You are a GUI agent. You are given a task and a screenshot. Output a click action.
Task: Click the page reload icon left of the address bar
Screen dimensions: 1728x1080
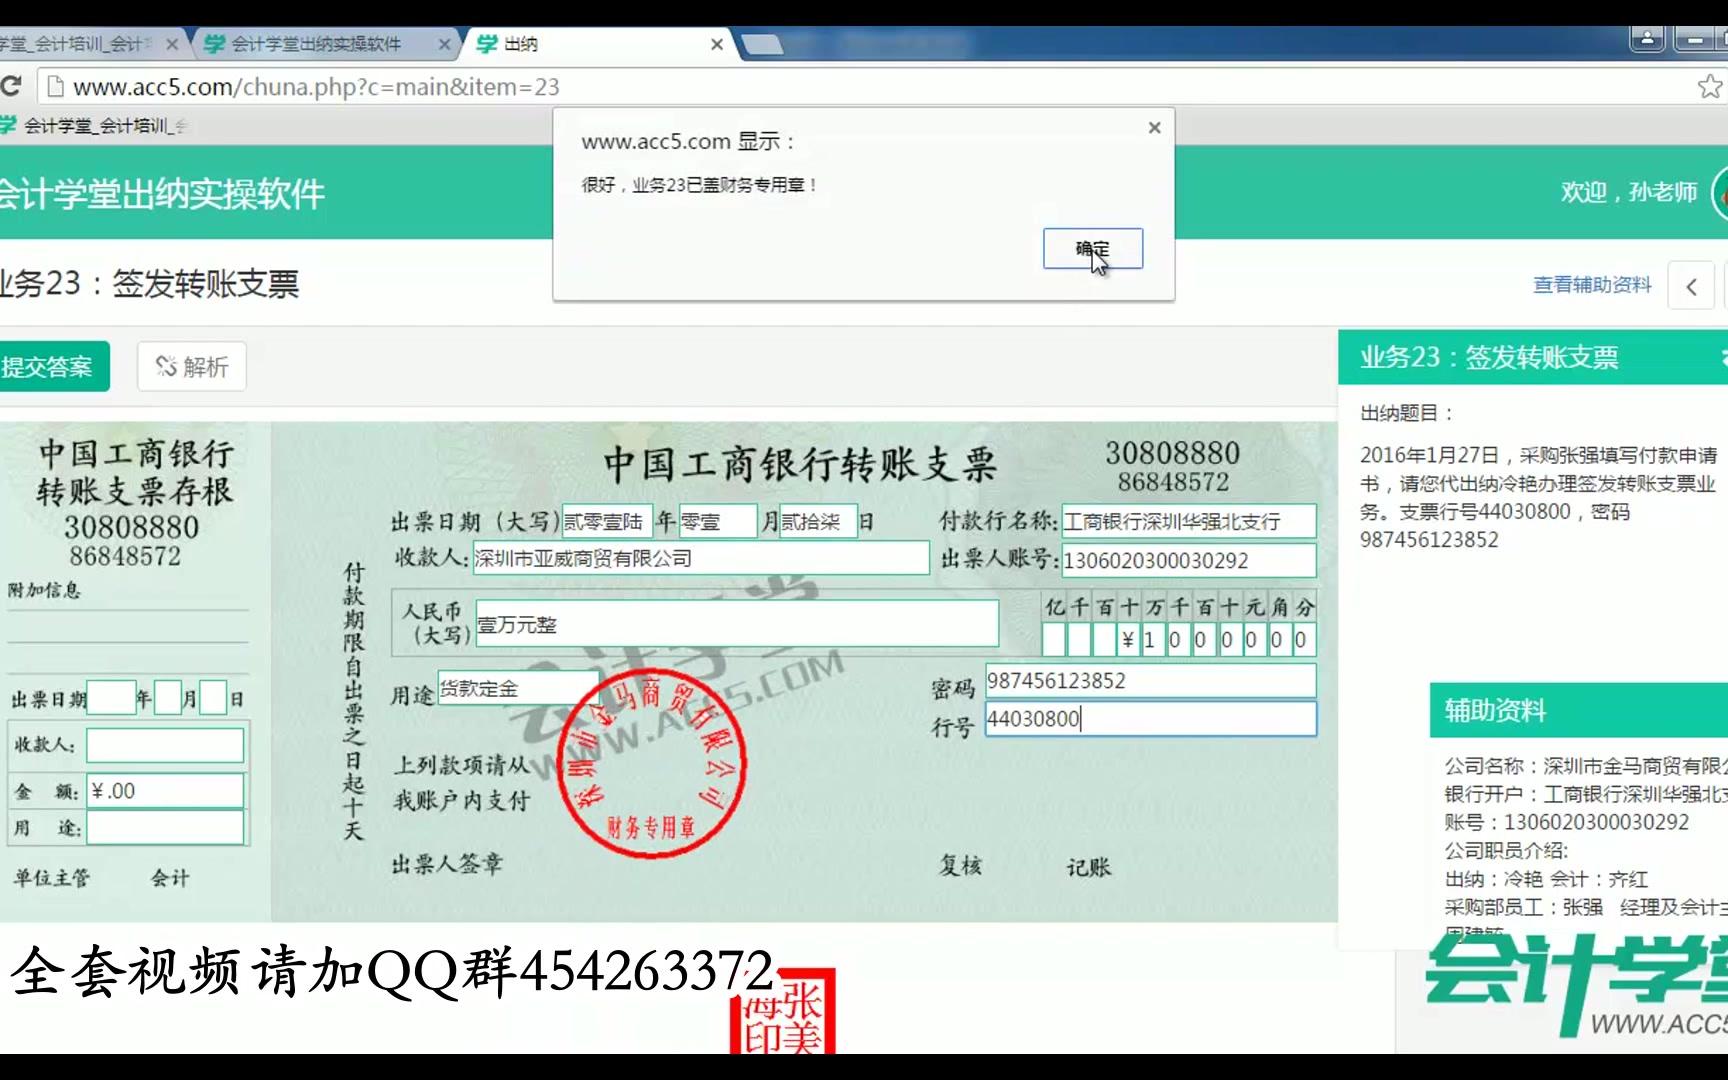point(10,87)
